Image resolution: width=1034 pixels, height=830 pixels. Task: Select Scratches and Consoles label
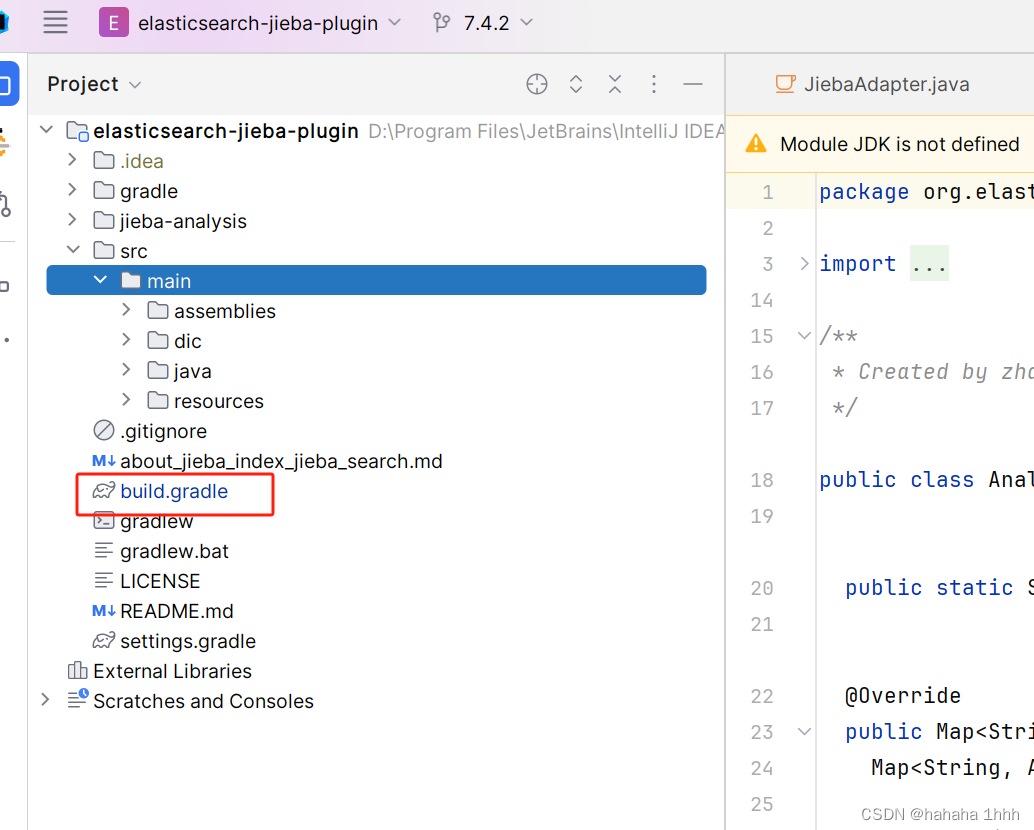(203, 701)
